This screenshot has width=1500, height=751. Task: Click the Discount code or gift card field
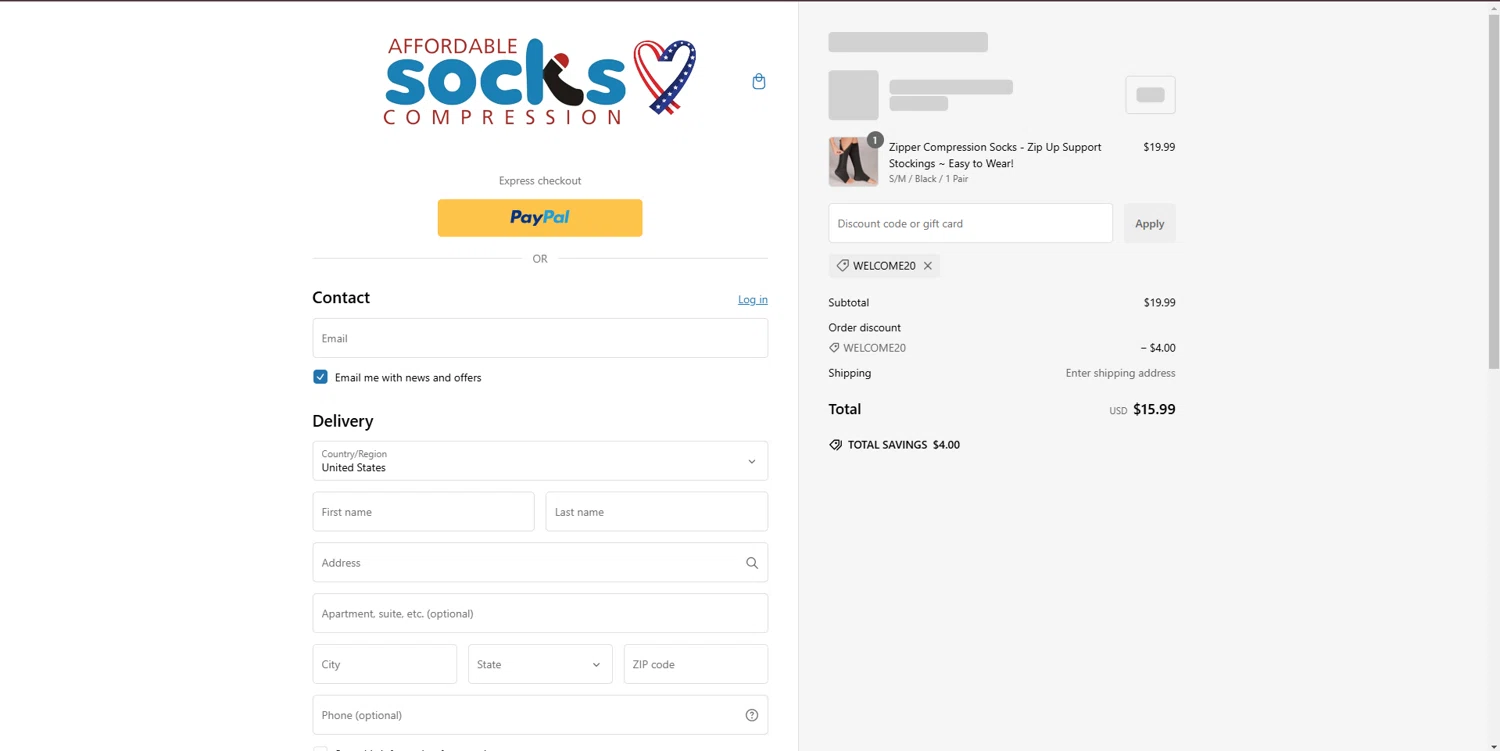tap(970, 223)
